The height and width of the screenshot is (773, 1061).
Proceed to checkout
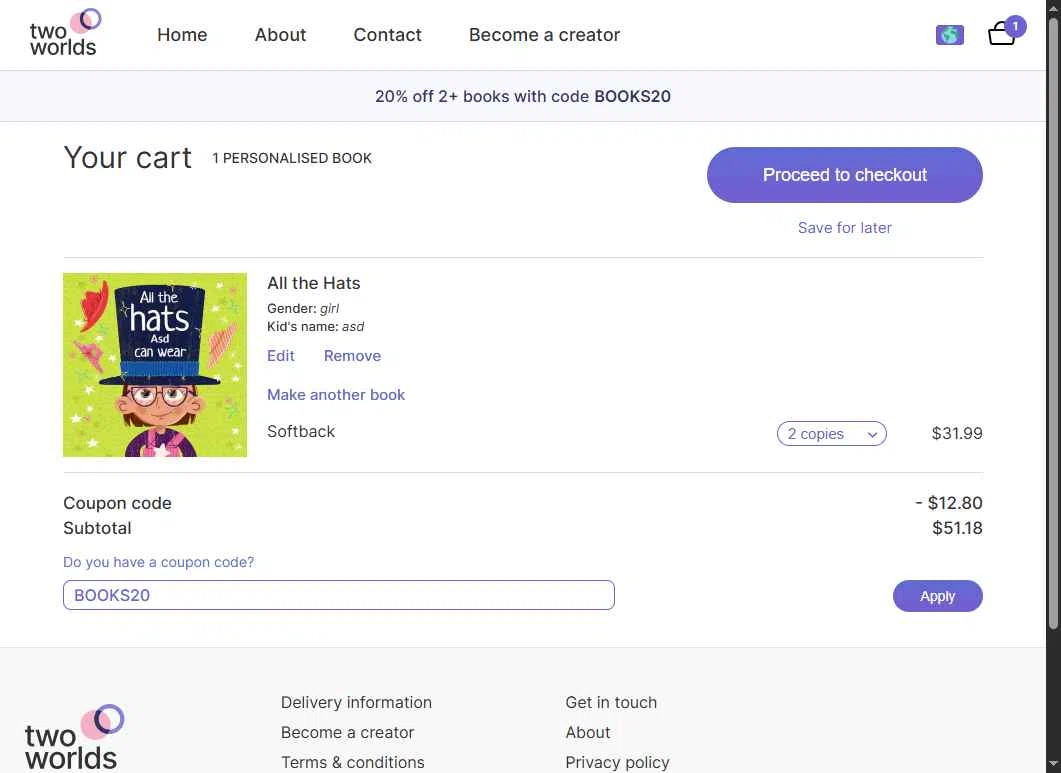[x=844, y=175]
